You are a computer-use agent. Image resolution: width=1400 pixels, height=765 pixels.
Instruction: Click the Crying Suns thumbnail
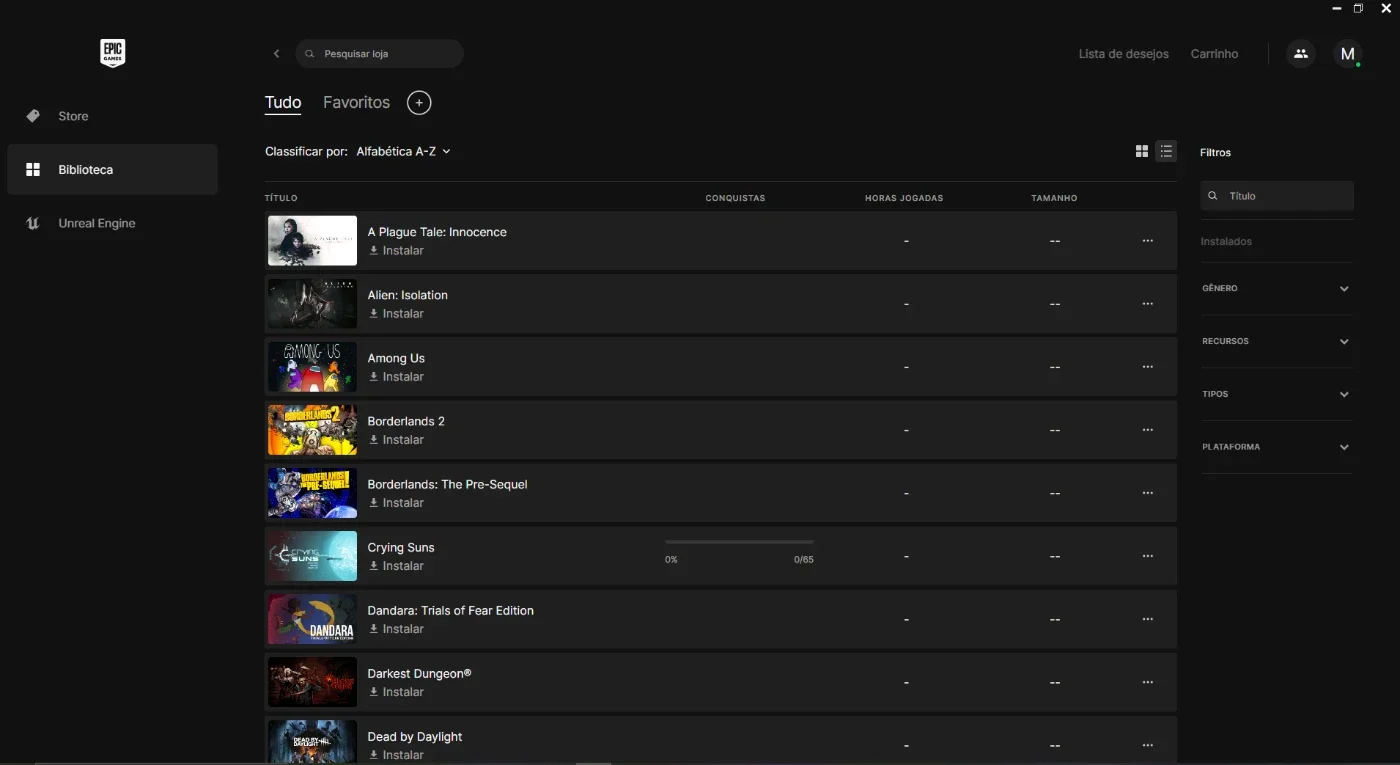coord(312,556)
